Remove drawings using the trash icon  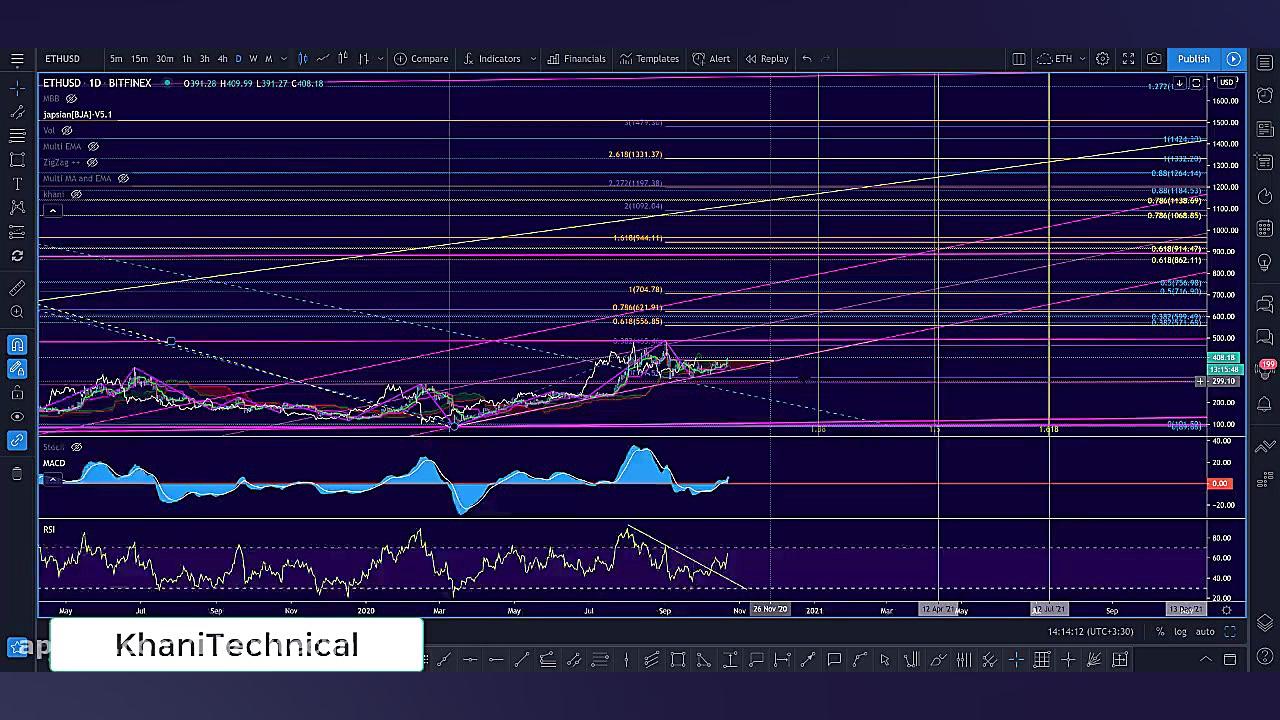[17, 474]
